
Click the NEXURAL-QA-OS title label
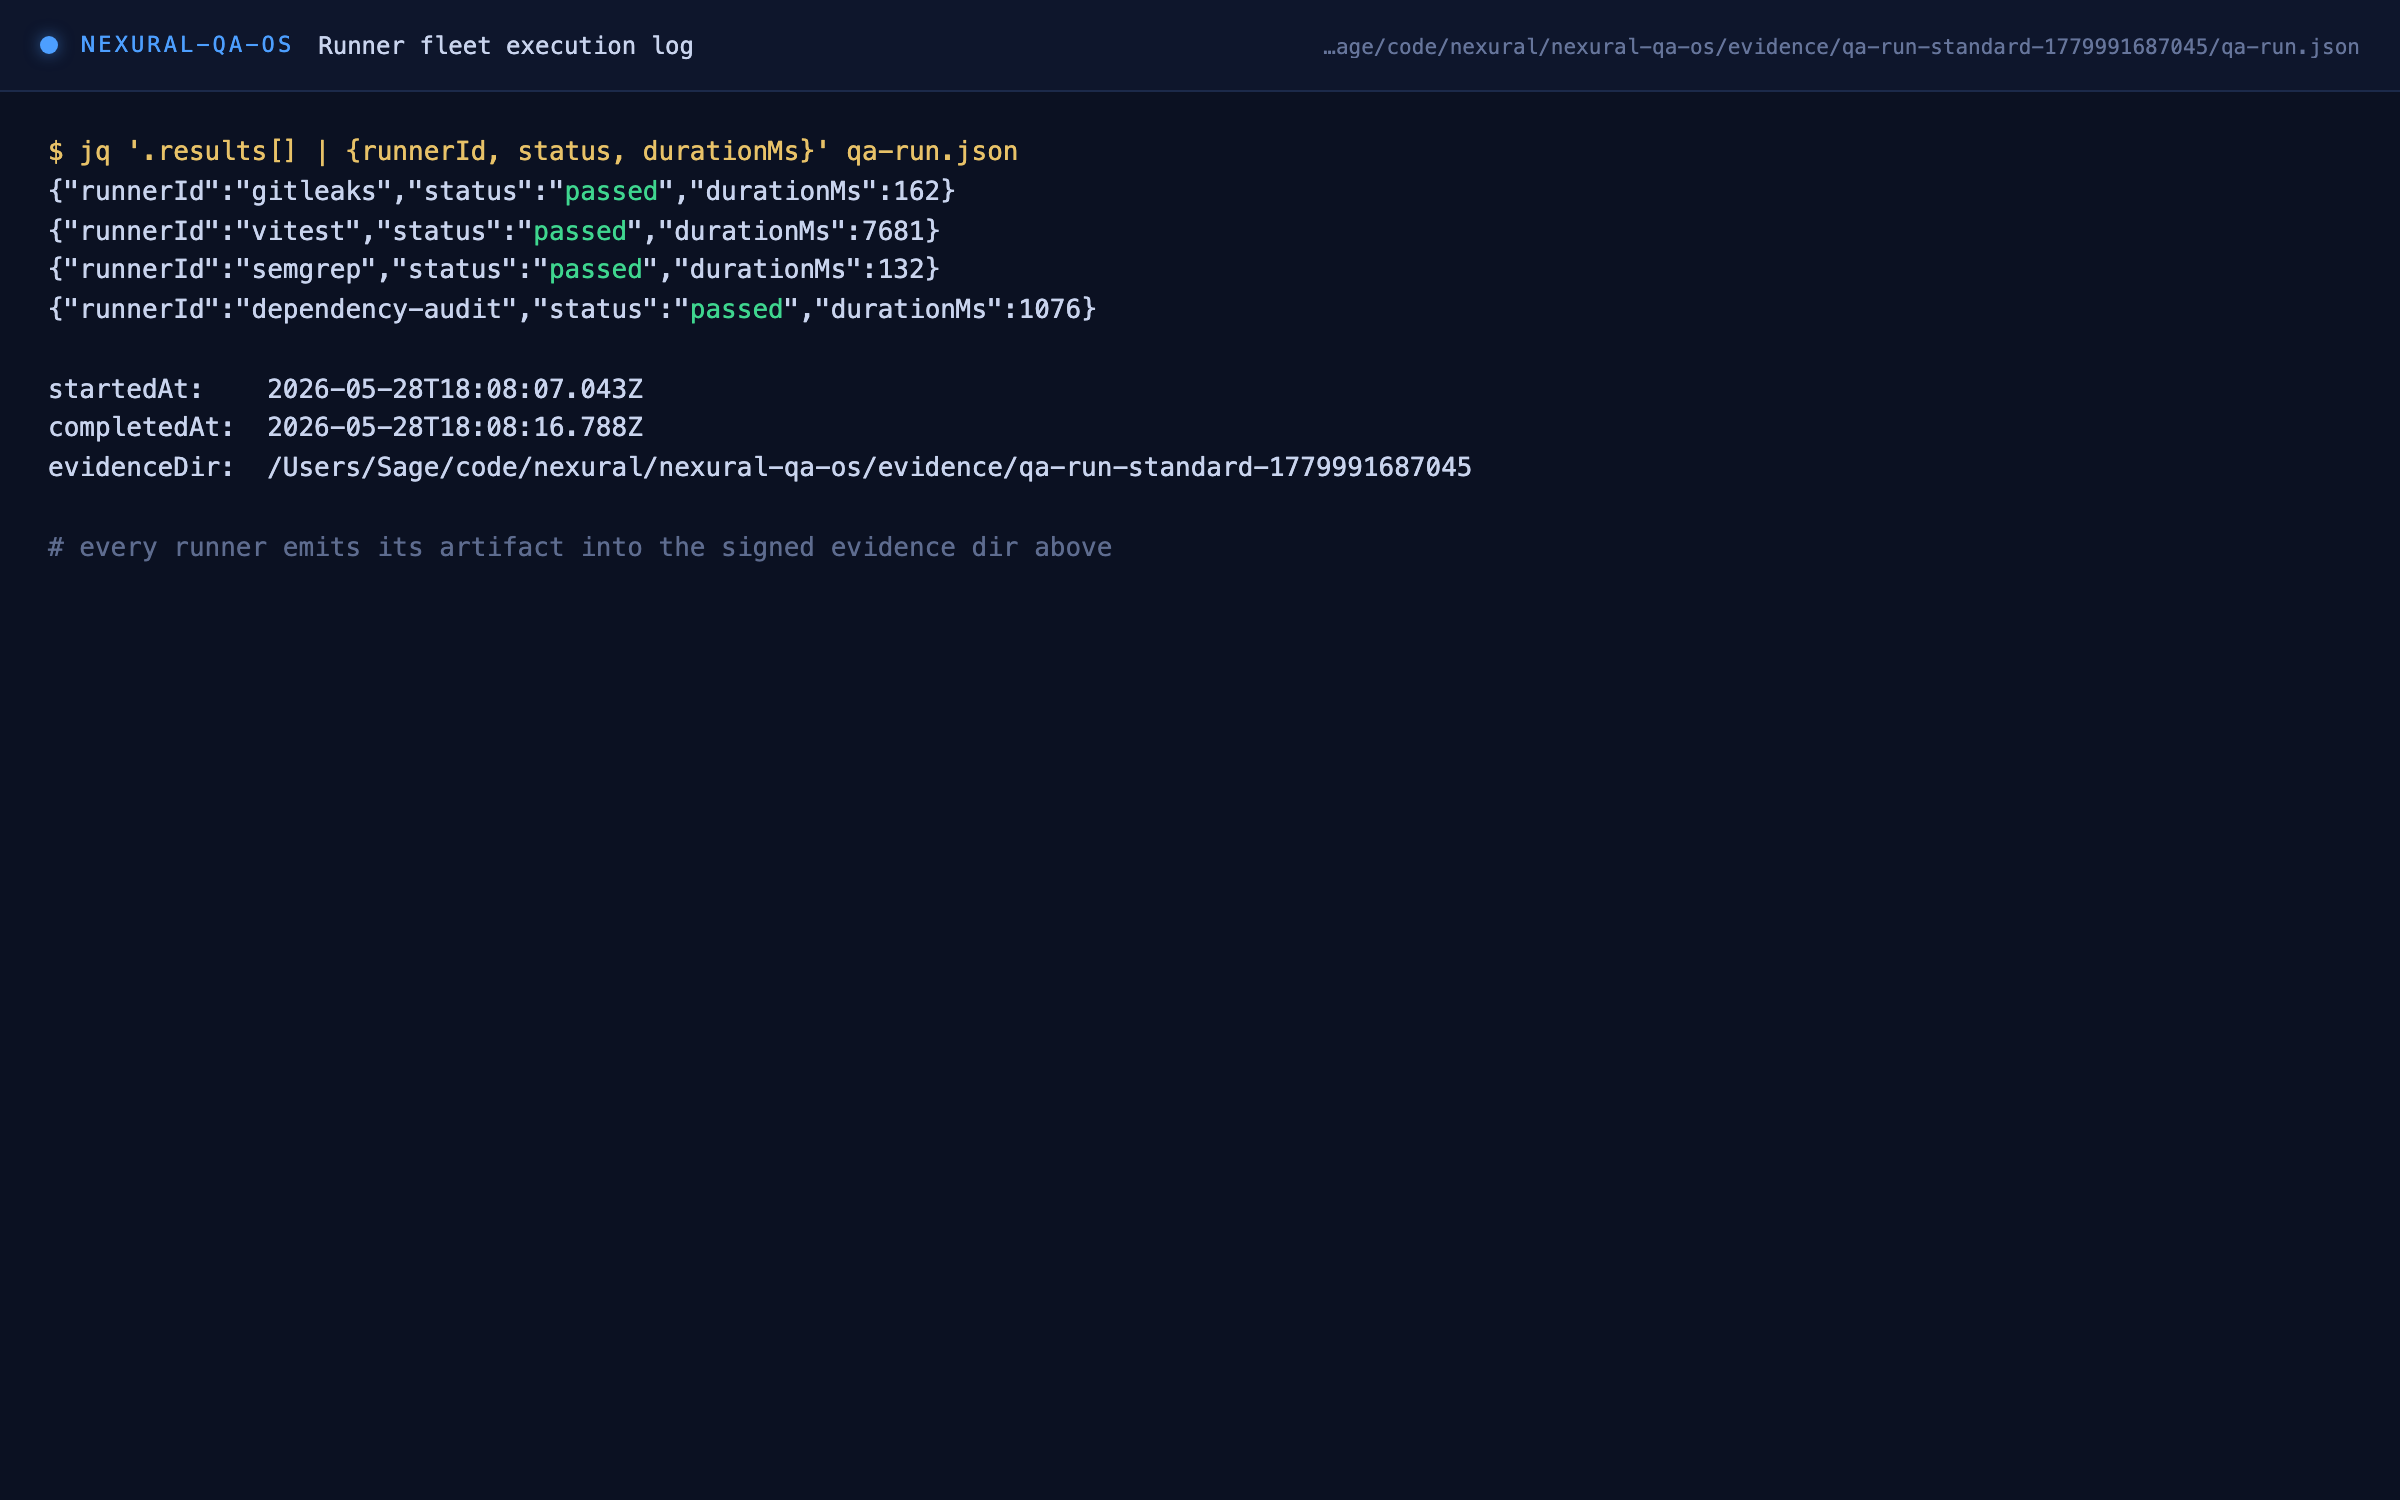tap(186, 45)
